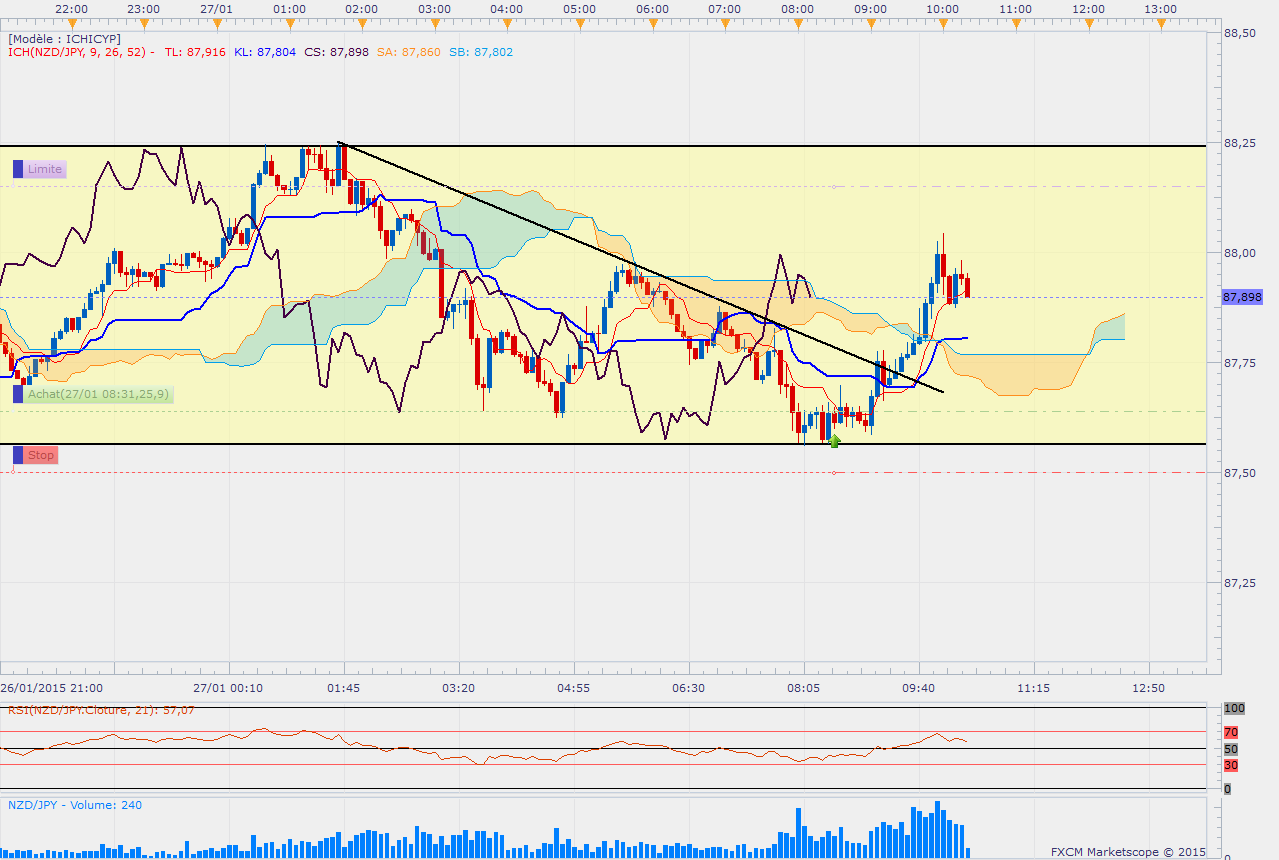The height and width of the screenshot is (860, 1279).
Task: Select the red Stop order label
Action: [x=41, y=455]
